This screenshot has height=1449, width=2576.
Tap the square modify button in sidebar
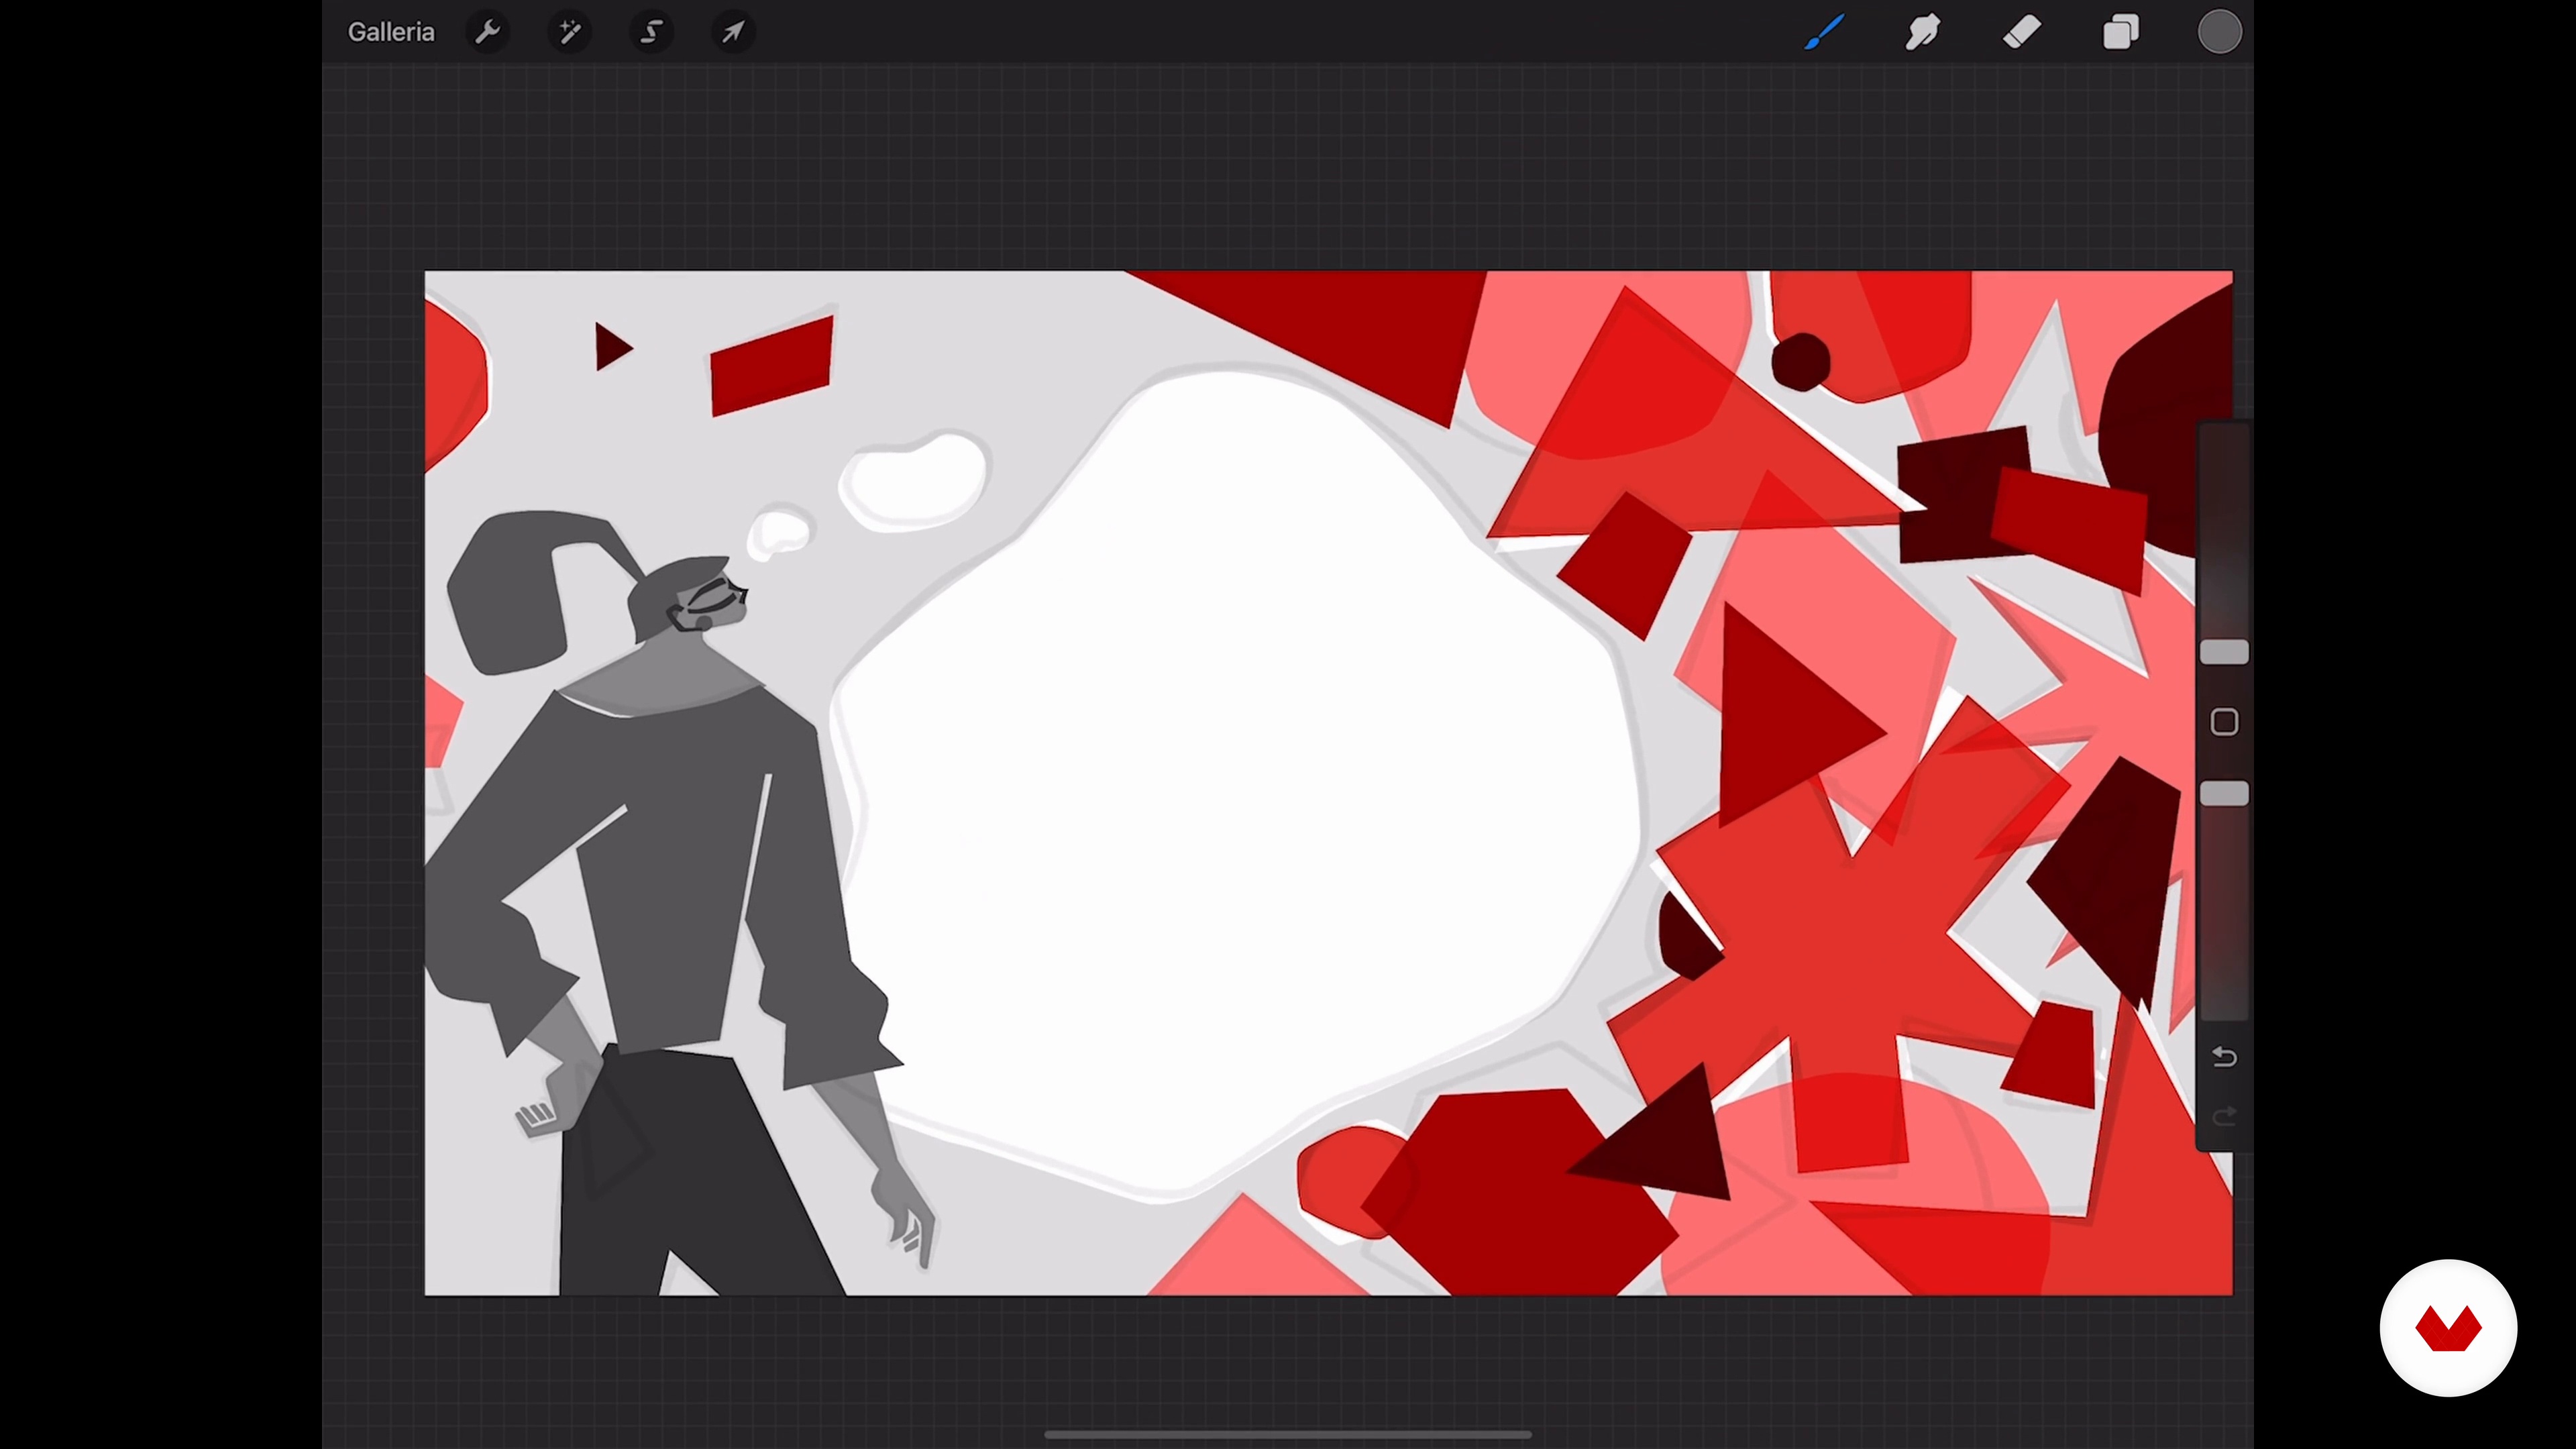(2224, 722)
